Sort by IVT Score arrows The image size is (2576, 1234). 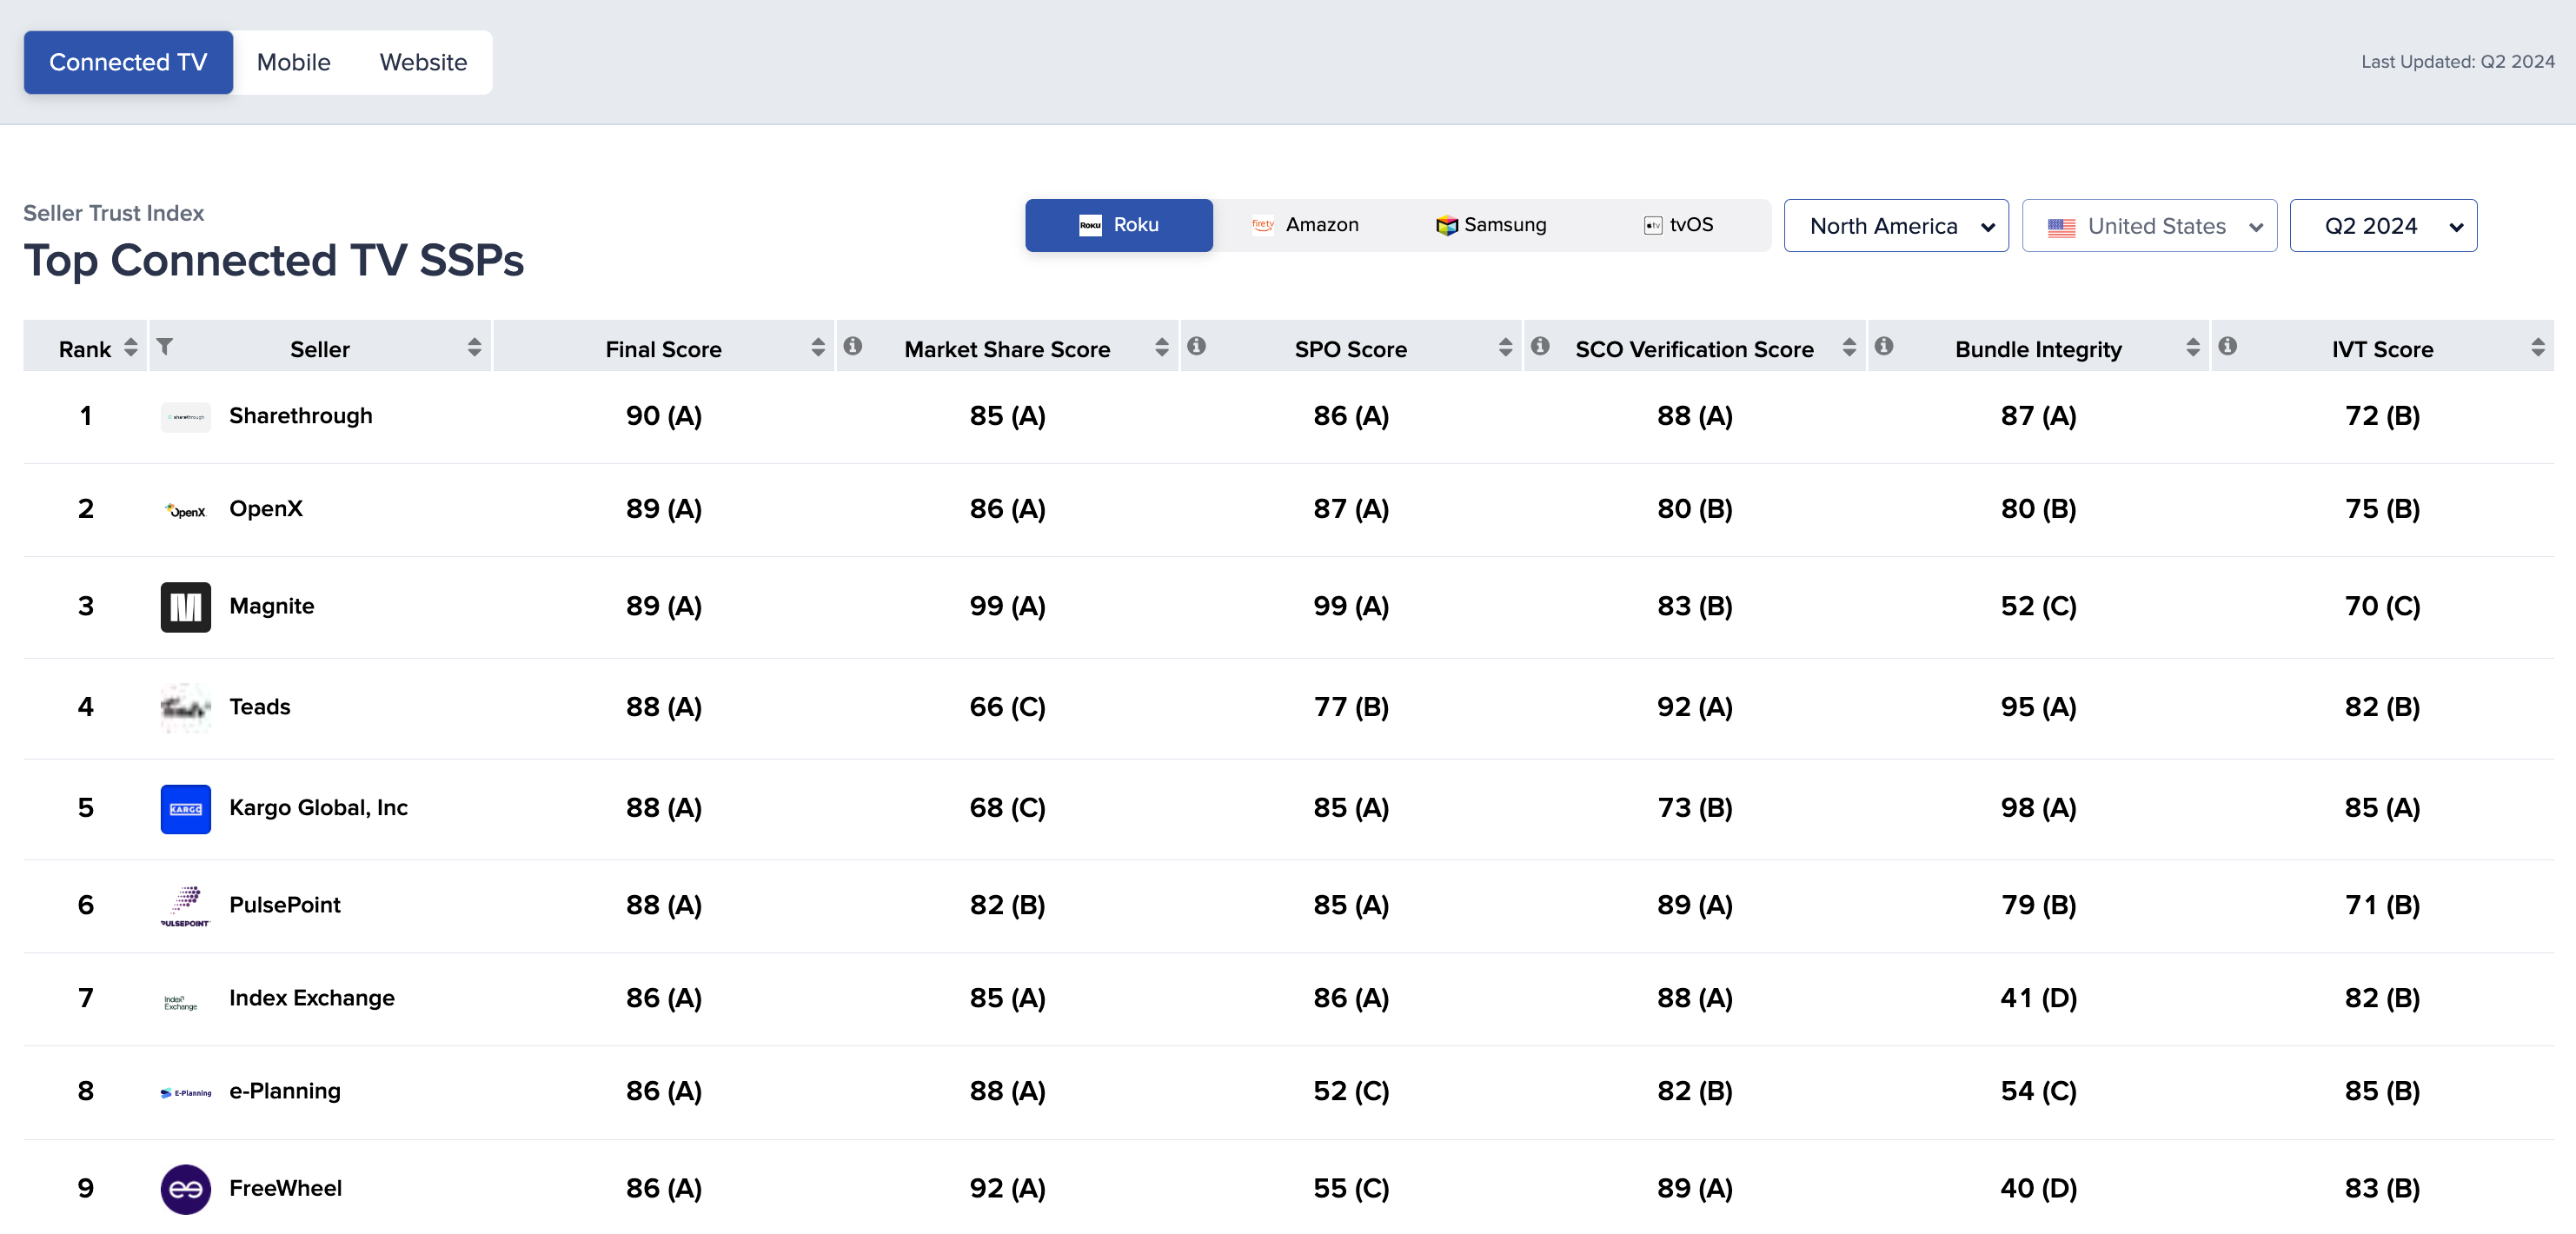pos(2537,347)
